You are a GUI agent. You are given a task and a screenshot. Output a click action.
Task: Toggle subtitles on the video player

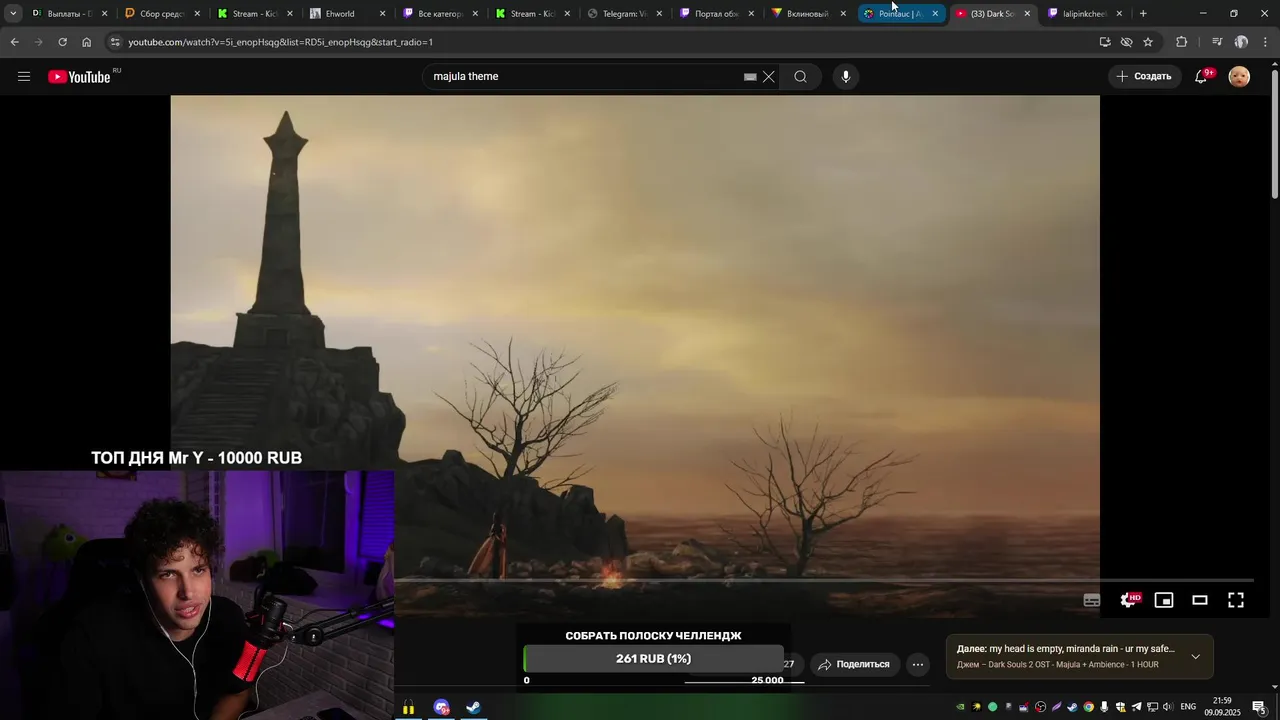1092,600
